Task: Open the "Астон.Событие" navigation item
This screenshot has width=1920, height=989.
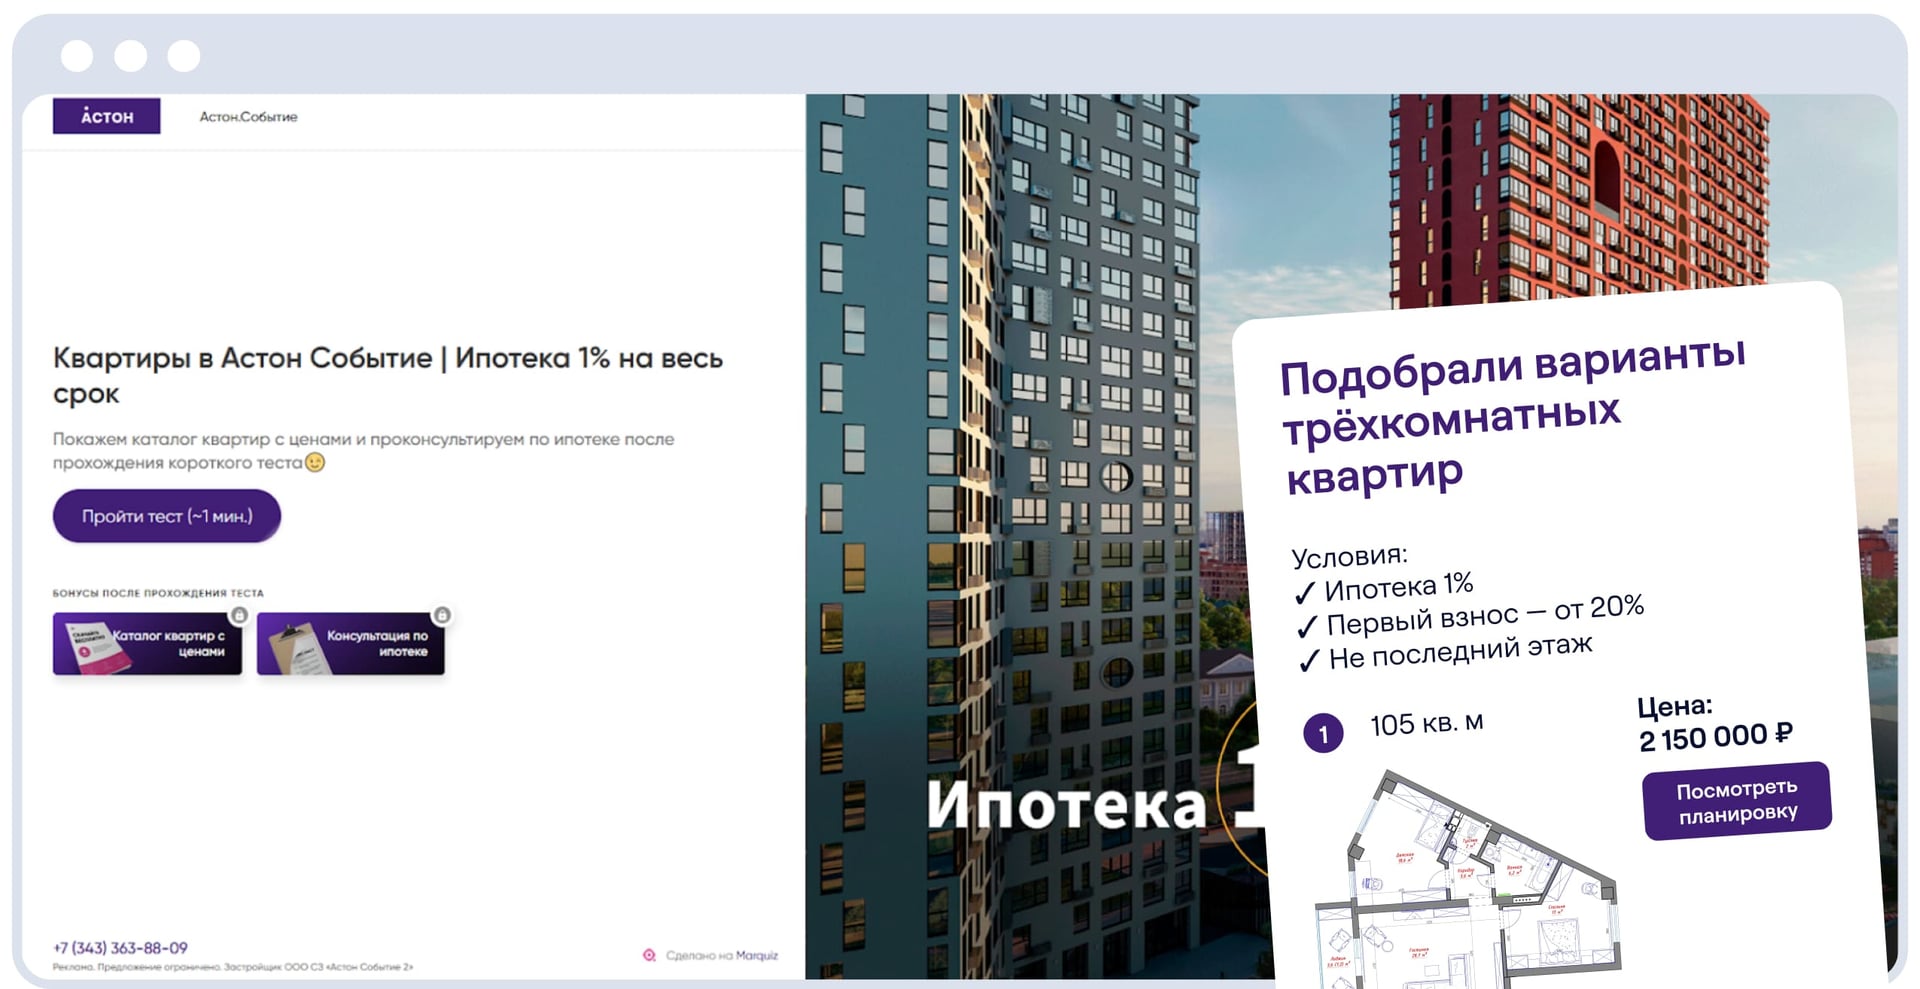Action: point(249,116)
